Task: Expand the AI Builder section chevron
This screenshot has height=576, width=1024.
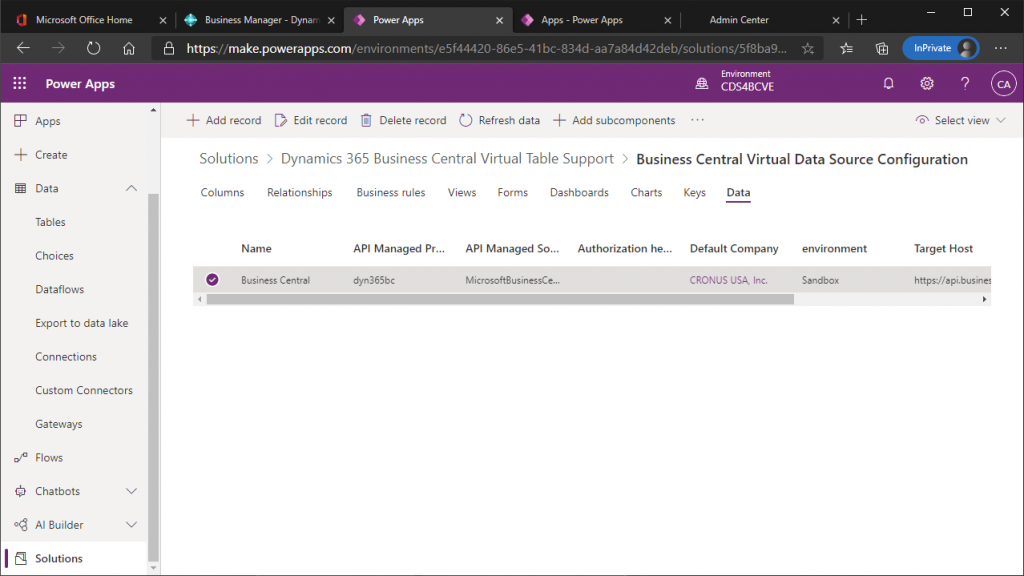Action: pyautogui.click(x=131, y=524)
